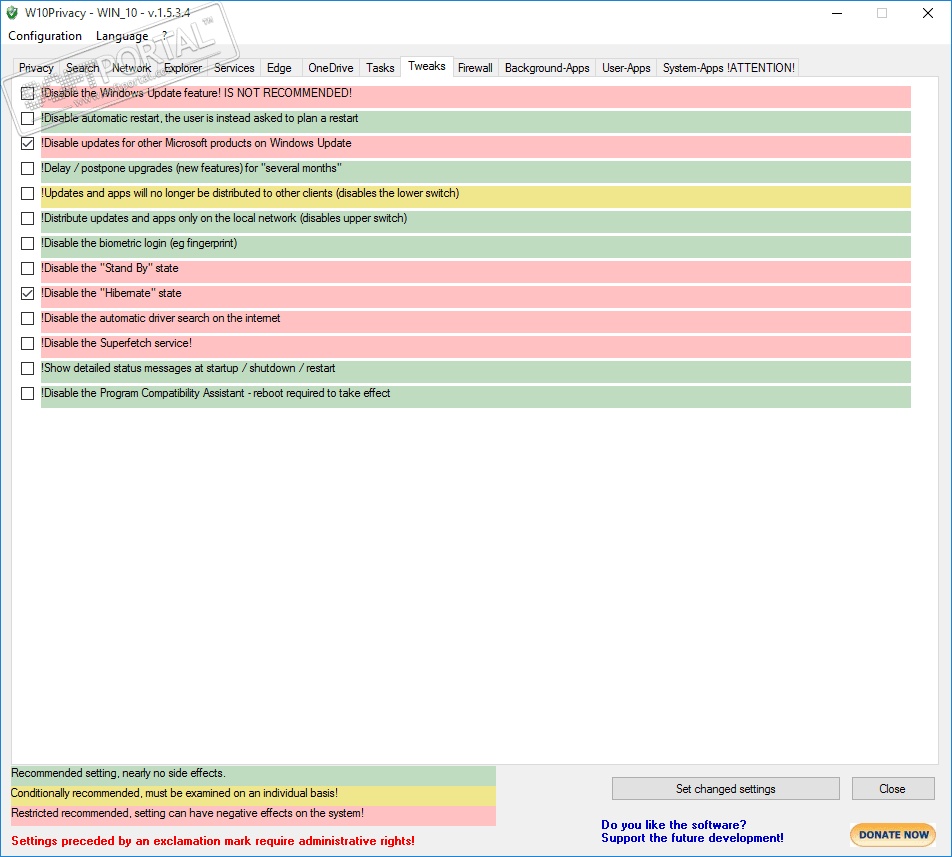Select the Tweaks tab
The image size is (952, 857).
(x=427, y=66)
